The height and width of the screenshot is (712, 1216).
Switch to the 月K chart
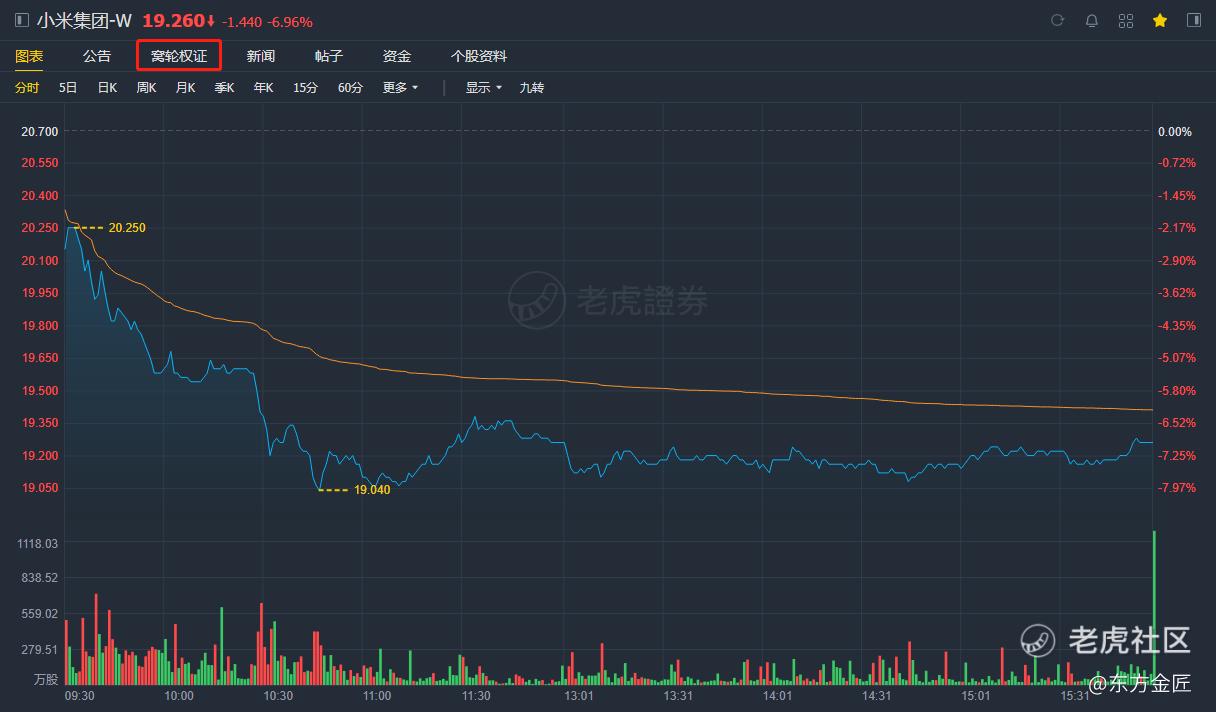tap(185, 88)
